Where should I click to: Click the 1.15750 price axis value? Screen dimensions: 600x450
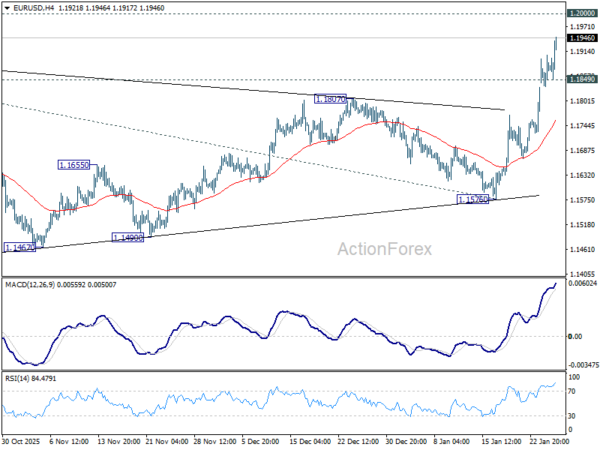[582, 200]
